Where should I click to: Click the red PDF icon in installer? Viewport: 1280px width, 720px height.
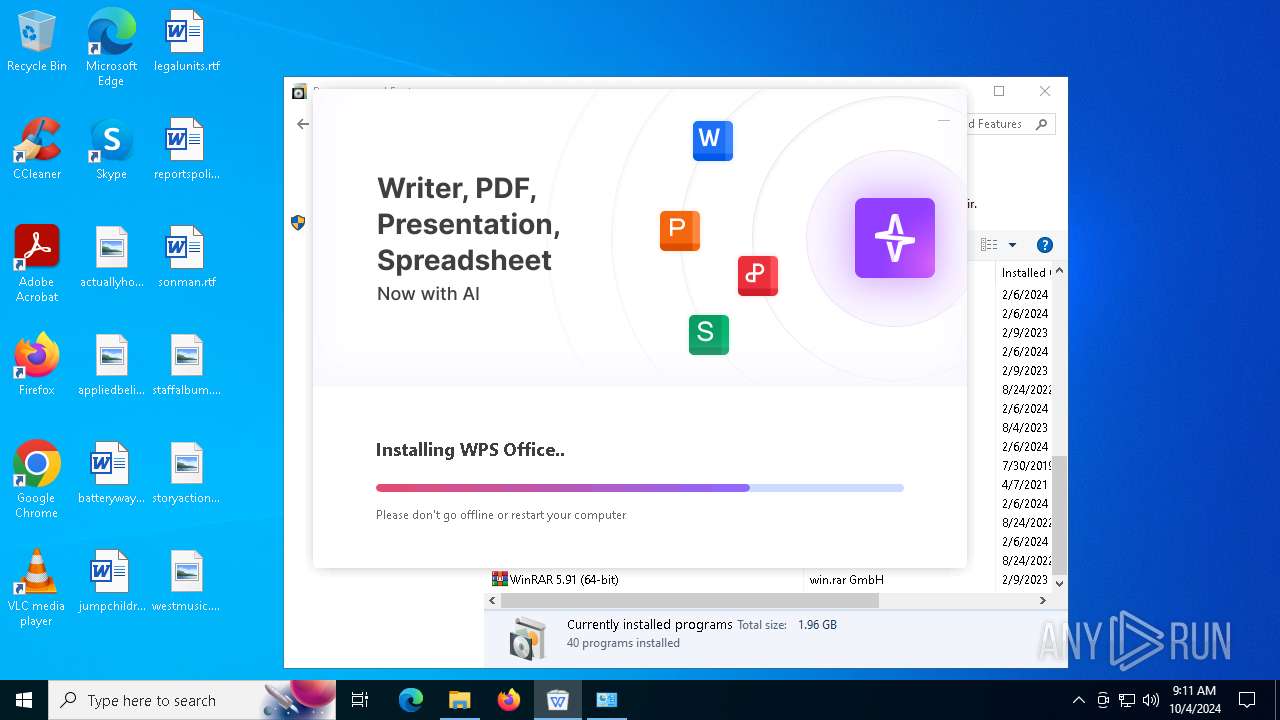tap(757, 275)
